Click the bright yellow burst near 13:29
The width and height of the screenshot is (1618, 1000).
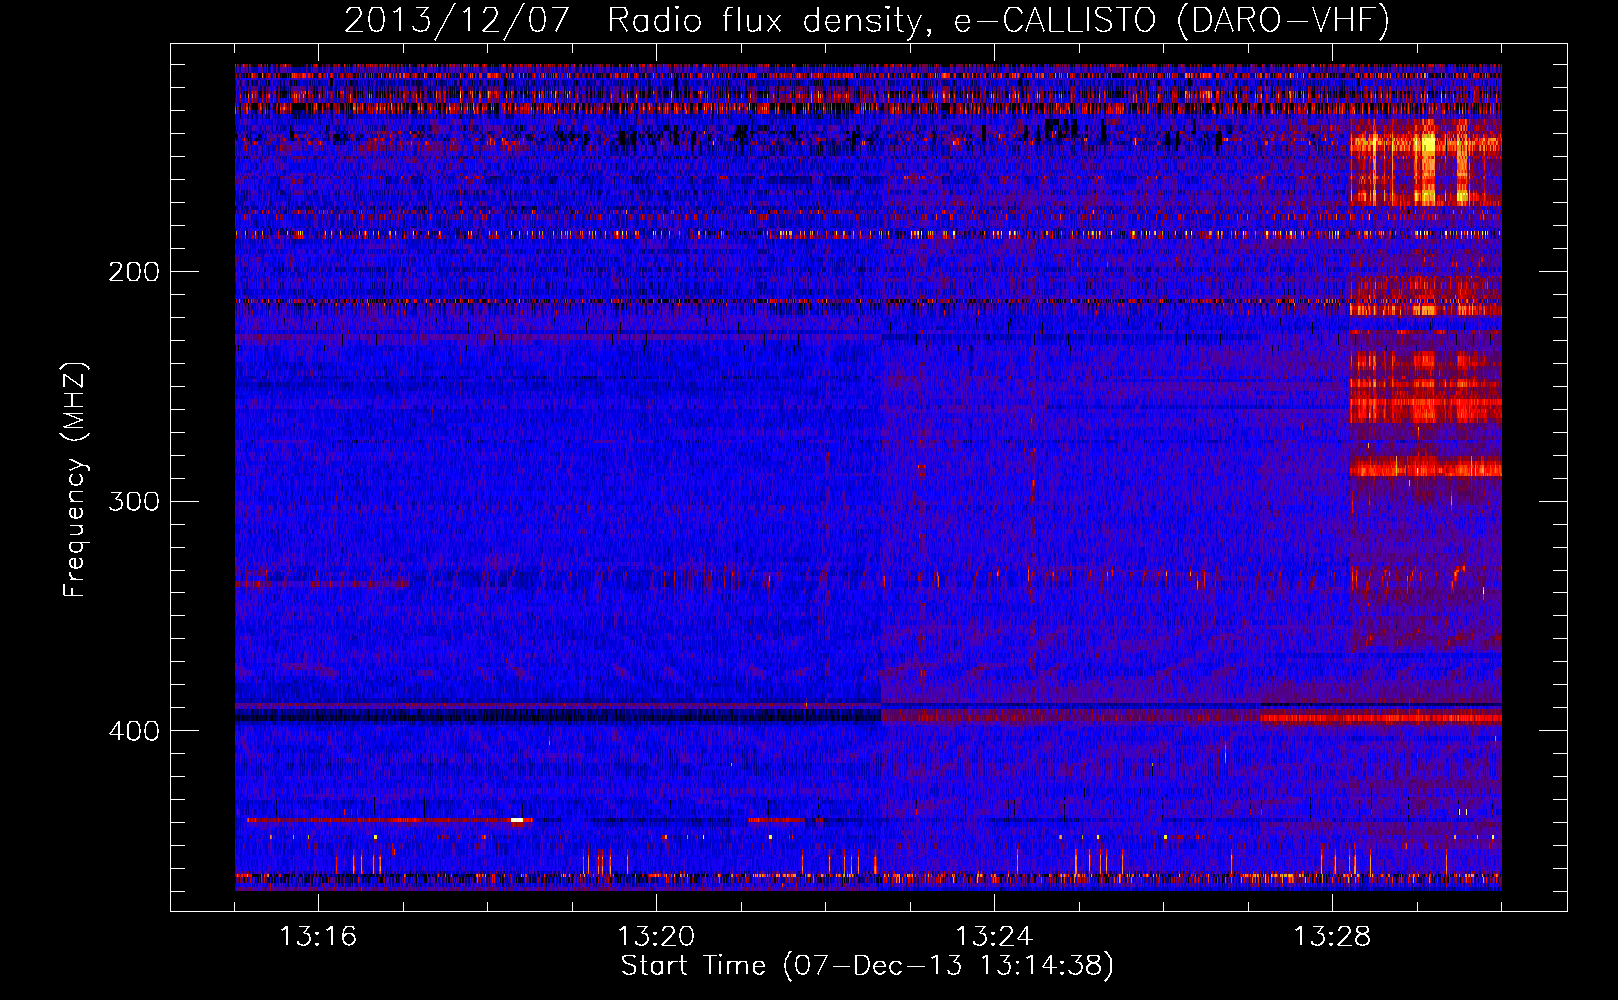(1427, 145)
